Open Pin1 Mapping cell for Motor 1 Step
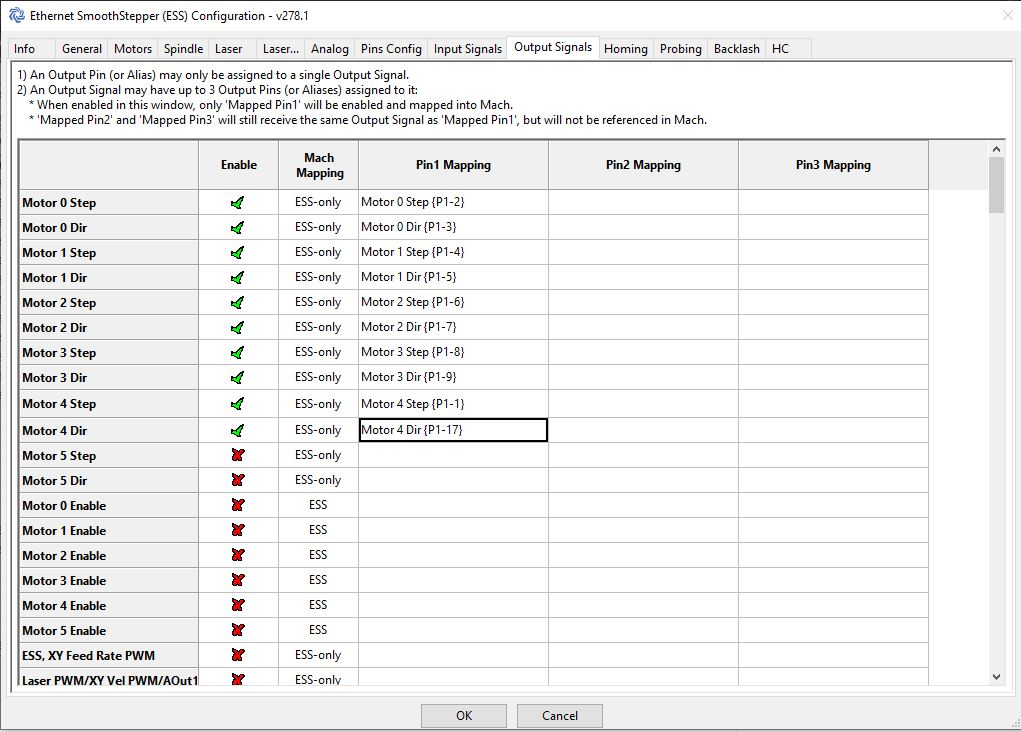The height and width of the screenshot is (732, 1021). click(453, 252)
